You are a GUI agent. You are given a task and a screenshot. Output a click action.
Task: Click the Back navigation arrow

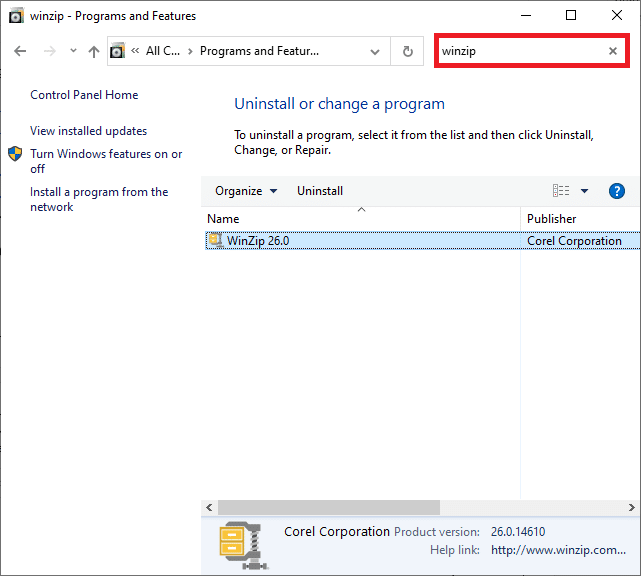tap(20, 51)
